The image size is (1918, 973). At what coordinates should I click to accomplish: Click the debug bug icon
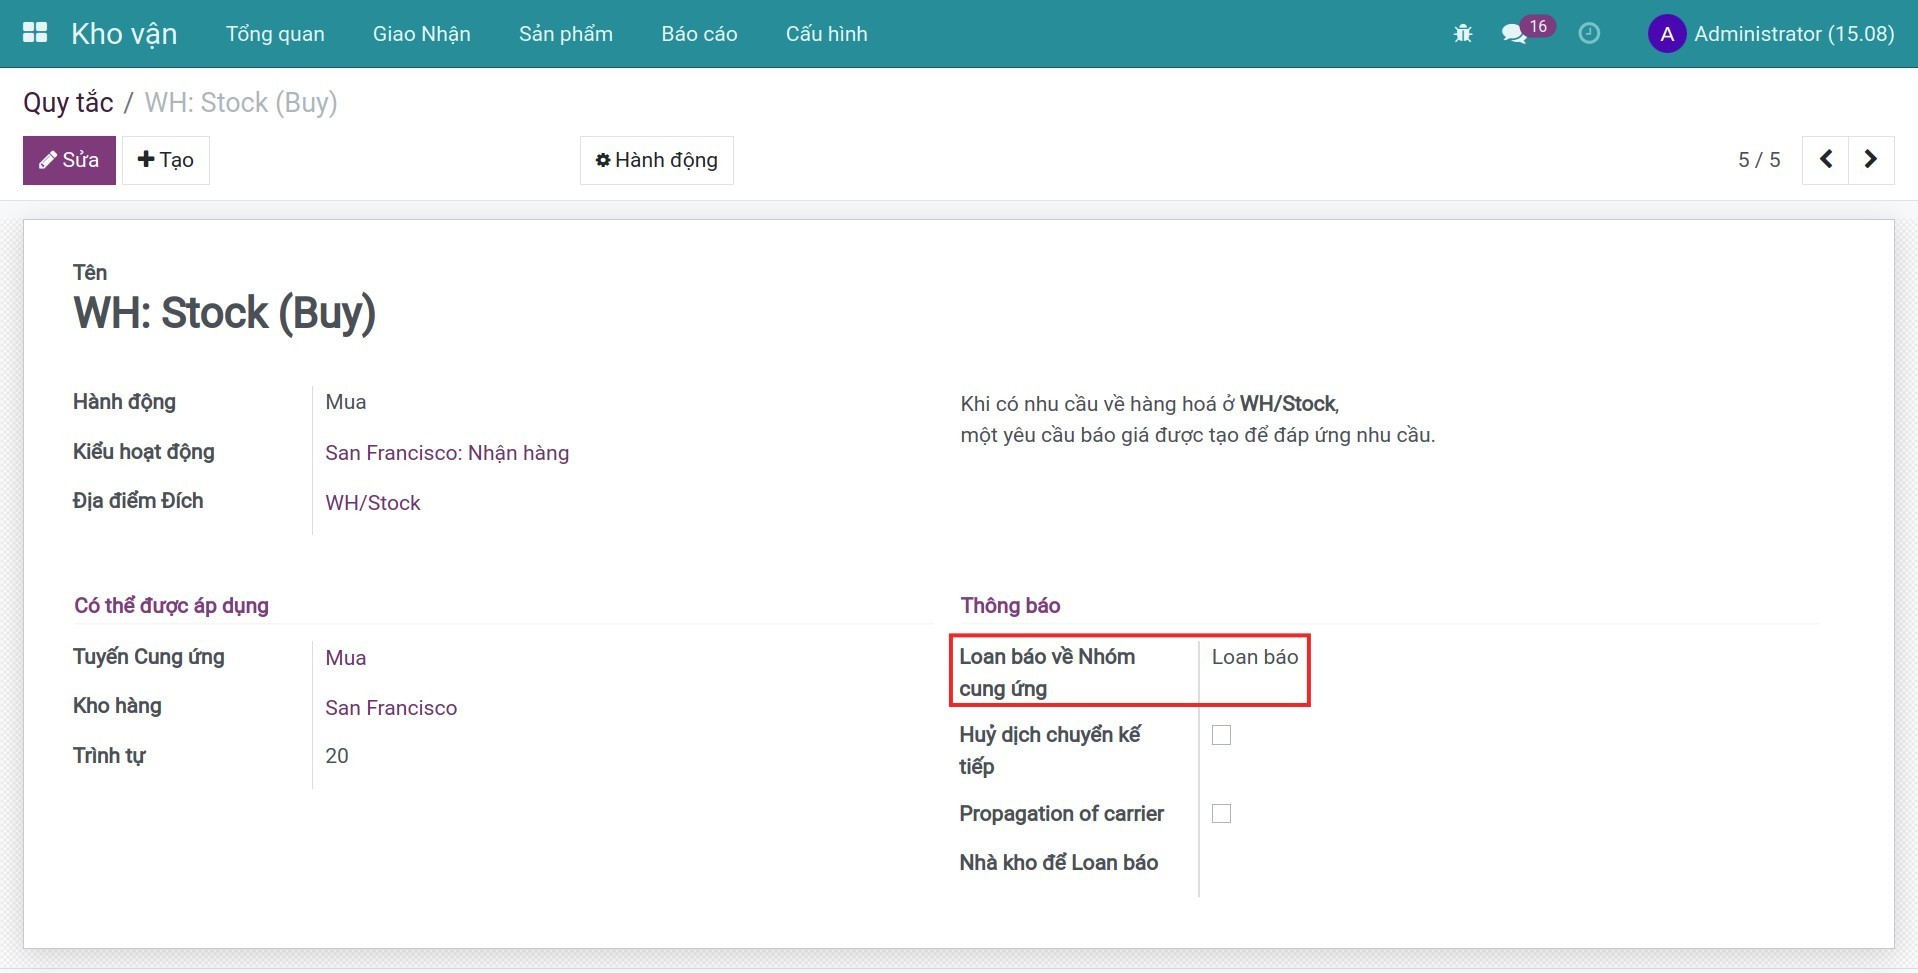click(x=1463, y=34)
